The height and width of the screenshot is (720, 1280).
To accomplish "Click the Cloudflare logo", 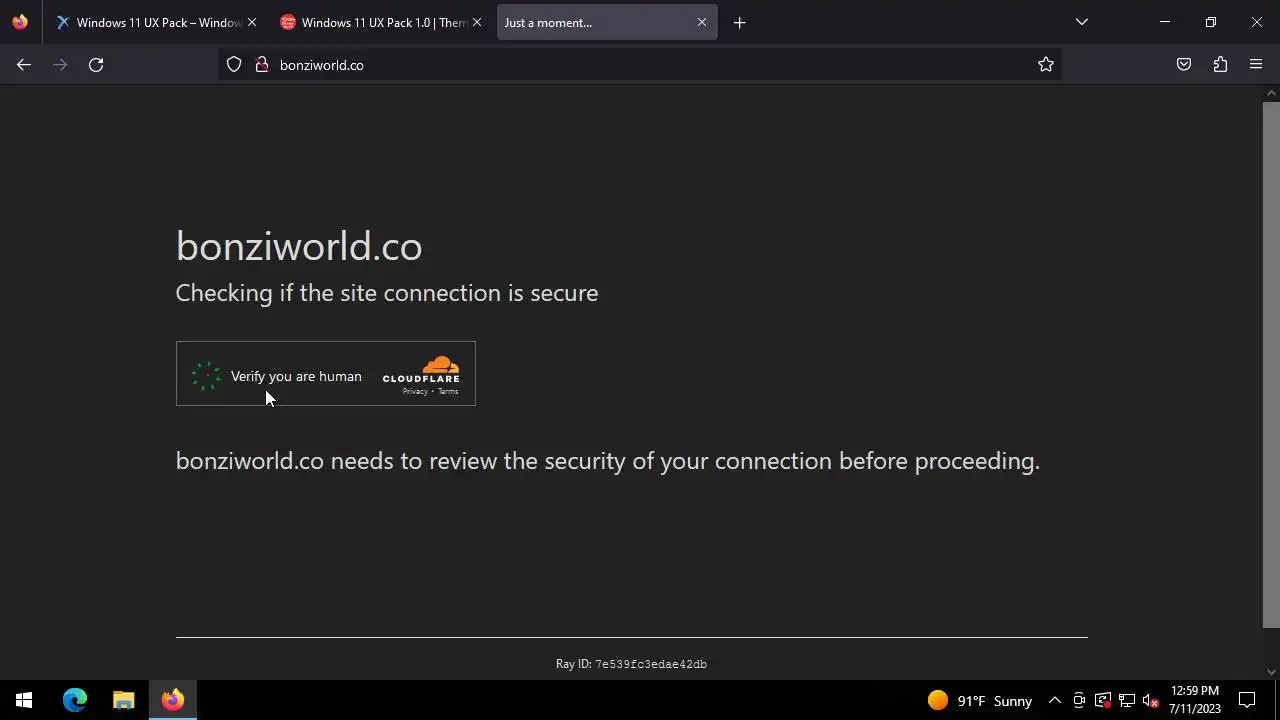I will 421,369.
